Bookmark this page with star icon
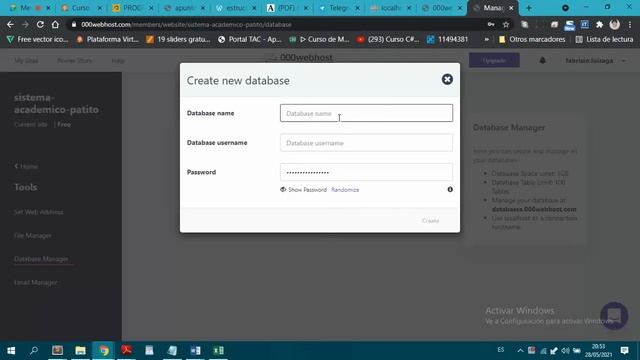Viewport: 640px width, 360px height. (506, 24)
